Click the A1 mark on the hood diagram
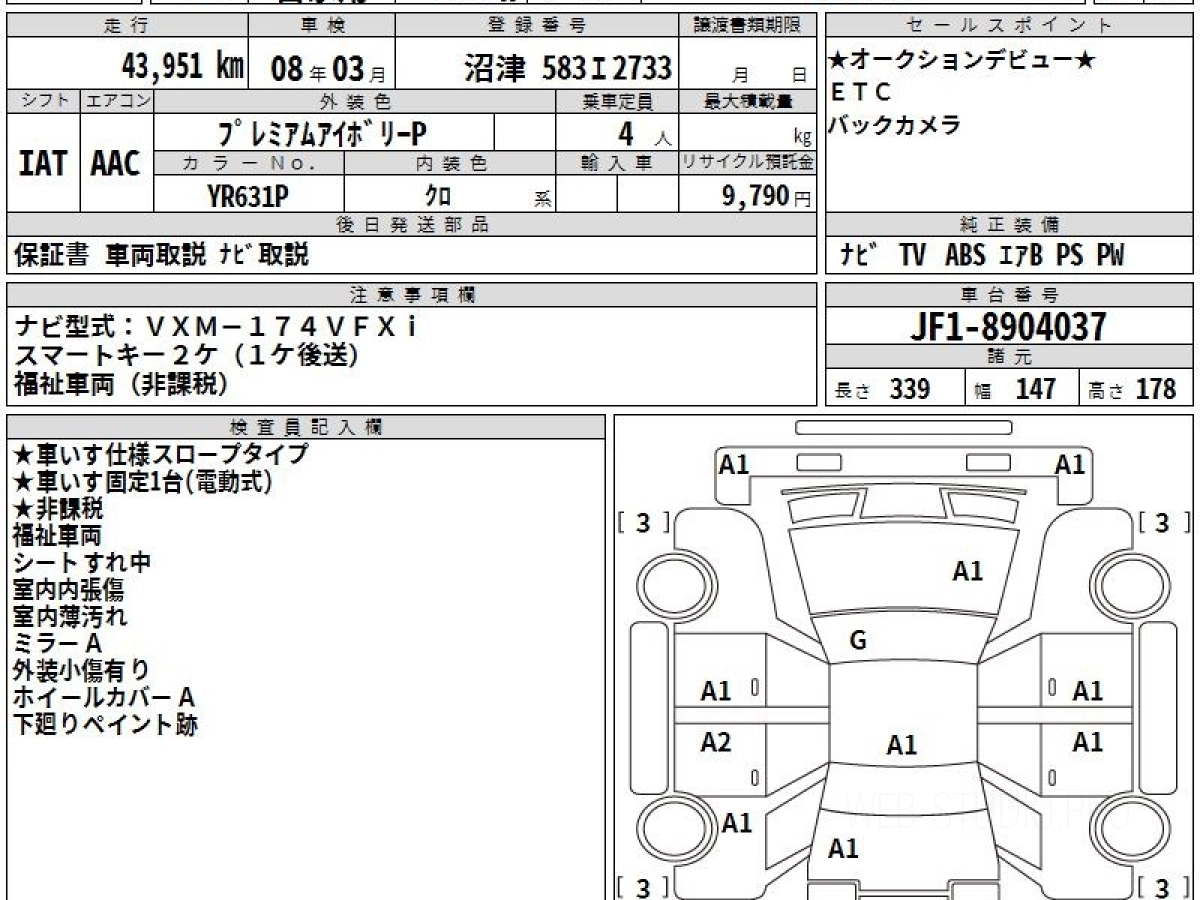This screenshot has height=900, width=1200. point(967,571)
